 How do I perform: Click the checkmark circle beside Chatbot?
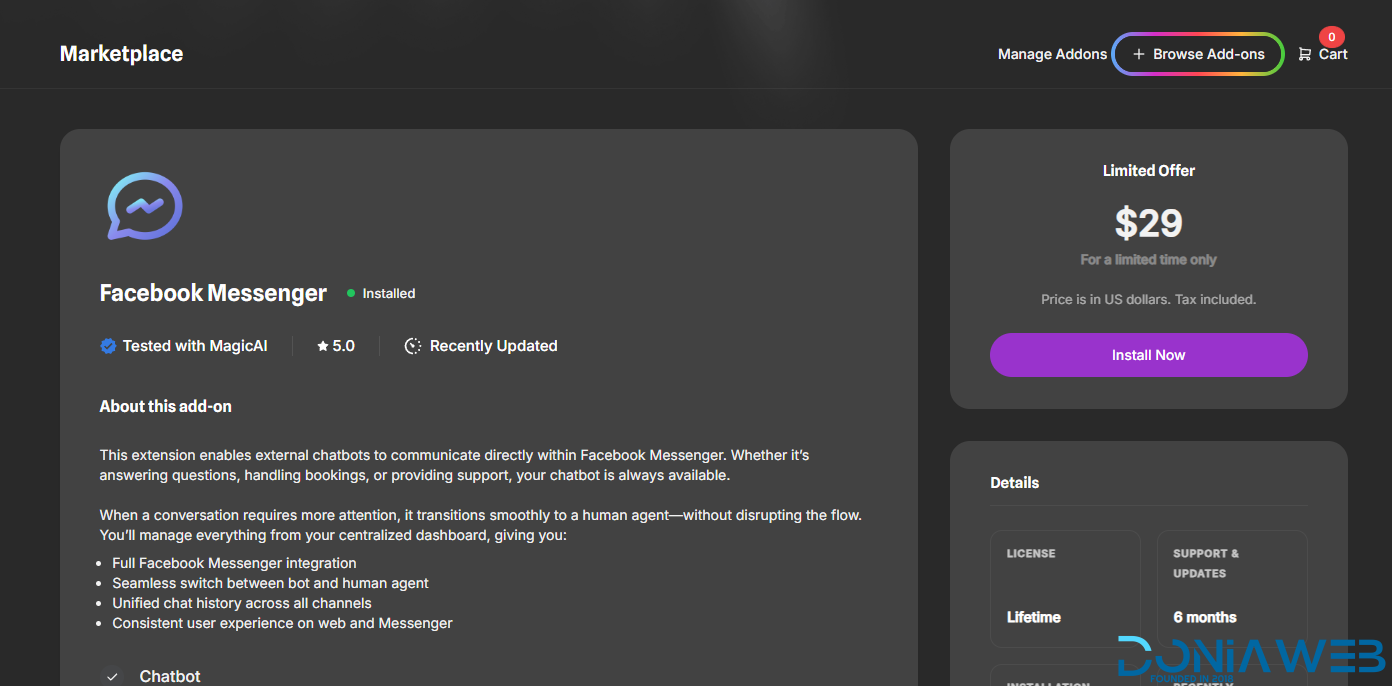(x=112, y=676)
